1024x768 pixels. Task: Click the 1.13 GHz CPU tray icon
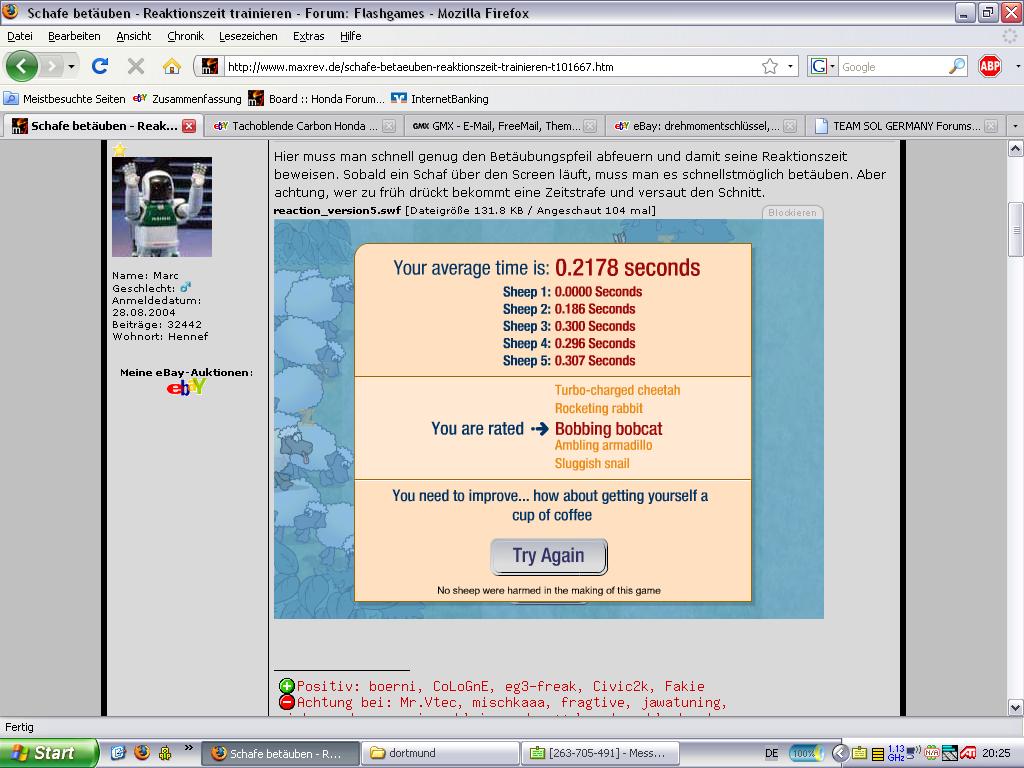(897, 753)
